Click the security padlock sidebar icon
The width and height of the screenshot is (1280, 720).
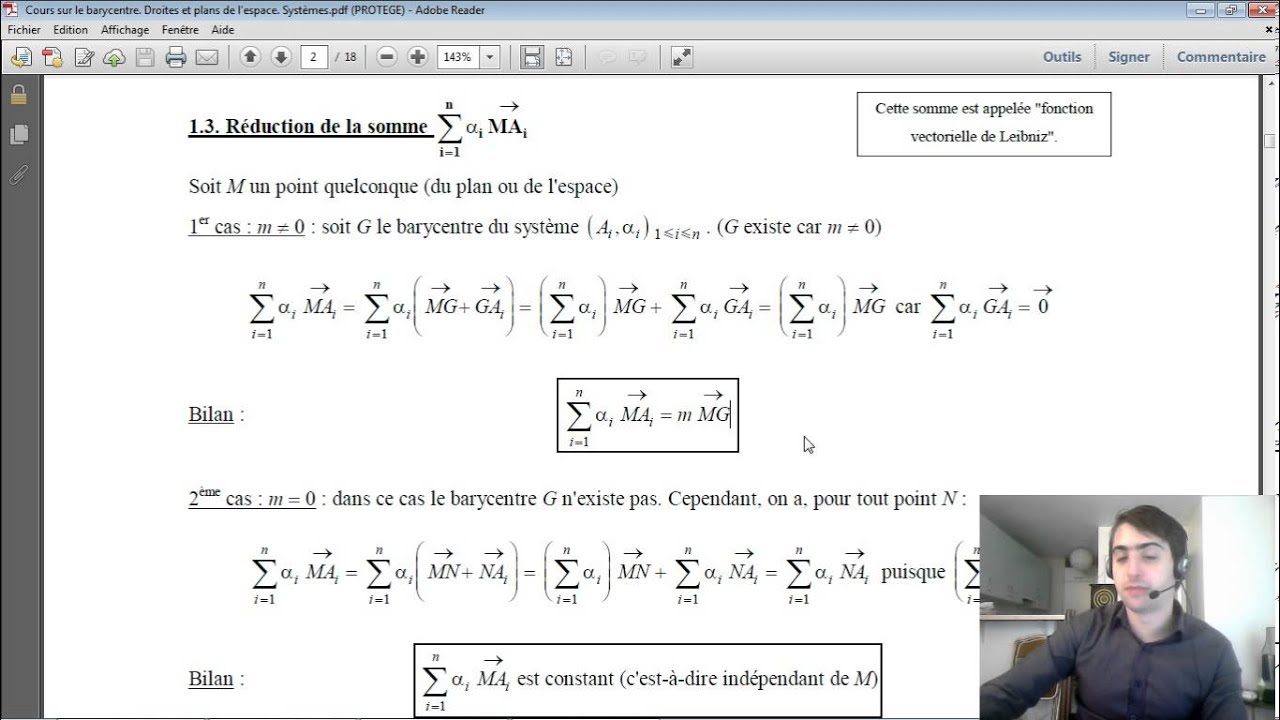coord(18,96)
